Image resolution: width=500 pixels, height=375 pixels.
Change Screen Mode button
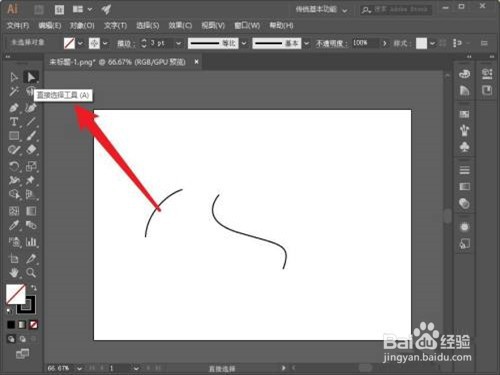point(22,354)
